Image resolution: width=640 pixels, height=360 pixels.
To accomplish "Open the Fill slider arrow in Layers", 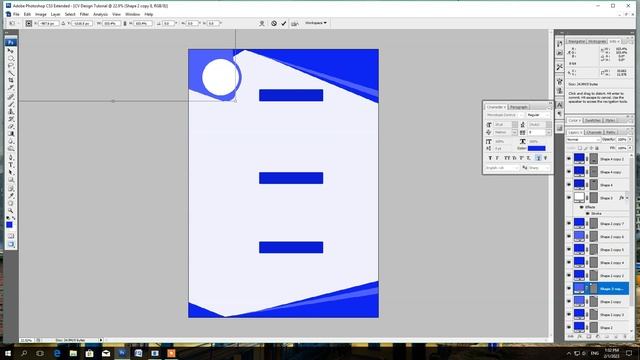I will coord(630,148).
